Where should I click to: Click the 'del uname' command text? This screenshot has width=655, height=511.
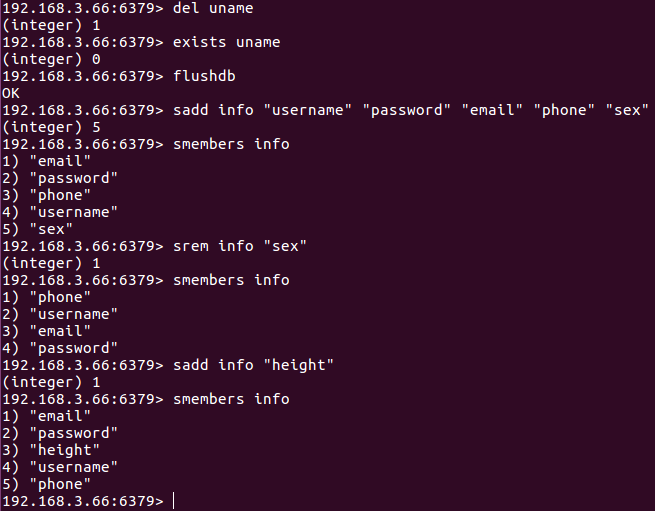pos(213,8)
